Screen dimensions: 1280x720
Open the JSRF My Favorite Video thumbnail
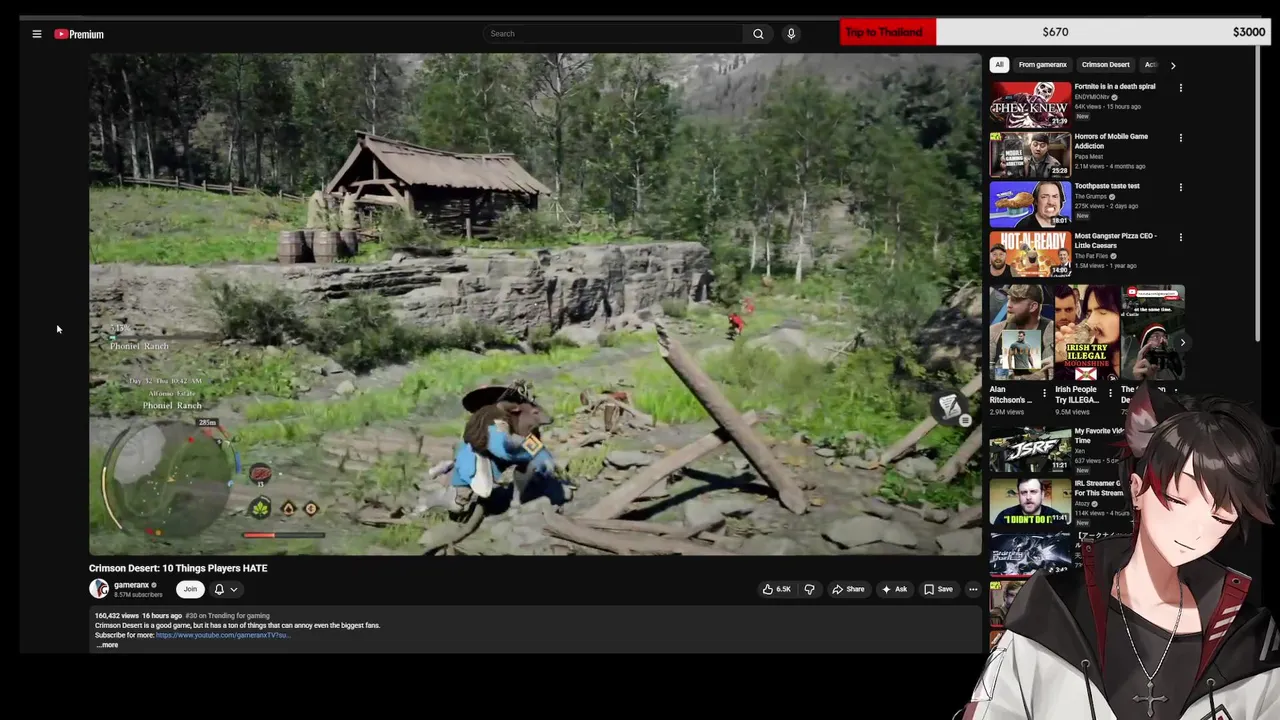1030,449
